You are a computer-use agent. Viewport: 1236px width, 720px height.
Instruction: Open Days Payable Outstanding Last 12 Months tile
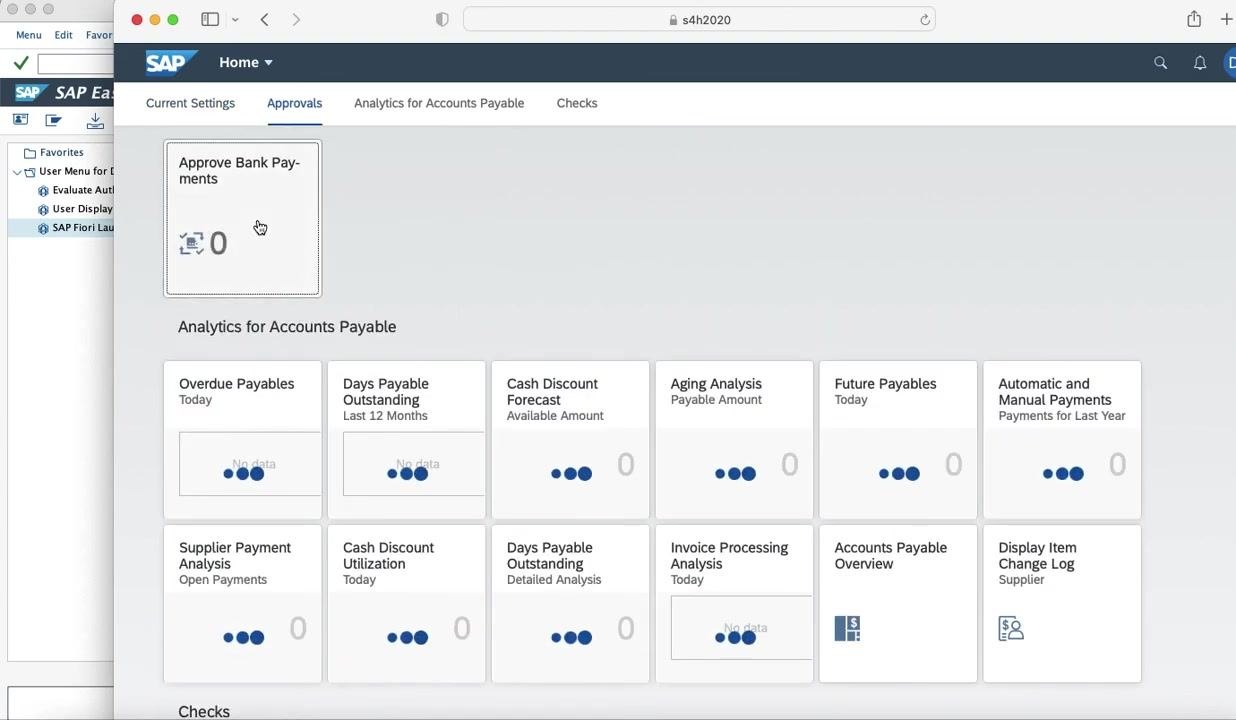pyautogui.click(x=407, y=440)
